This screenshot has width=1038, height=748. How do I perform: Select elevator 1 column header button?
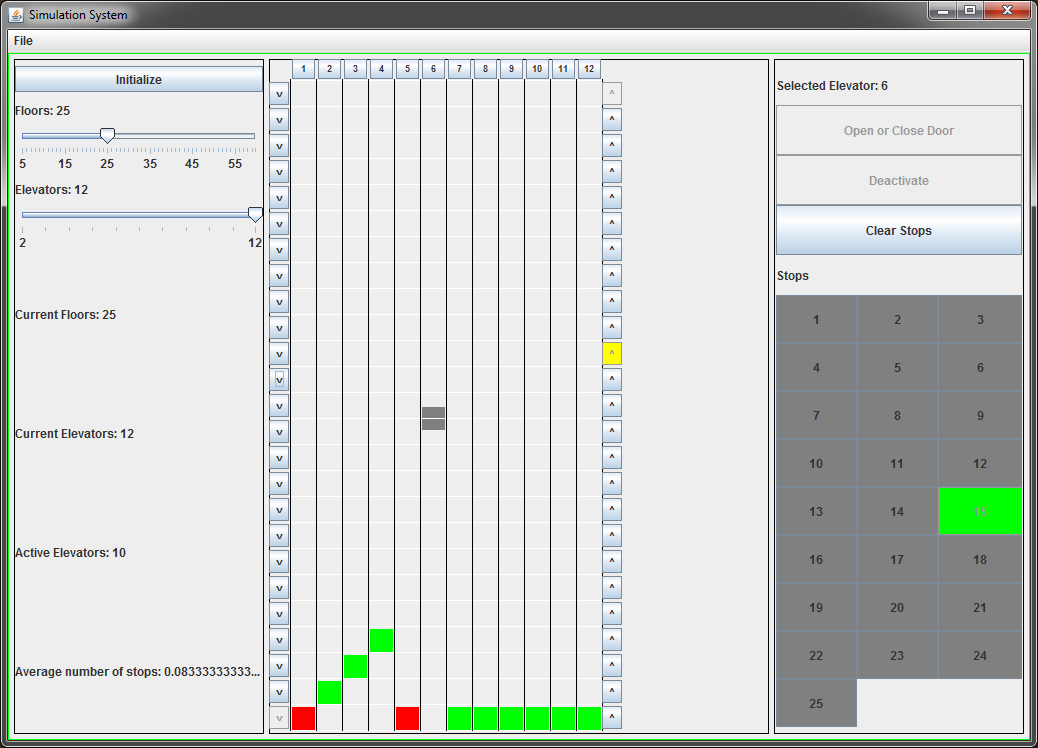pyautogui.click(x=304, y=69)
